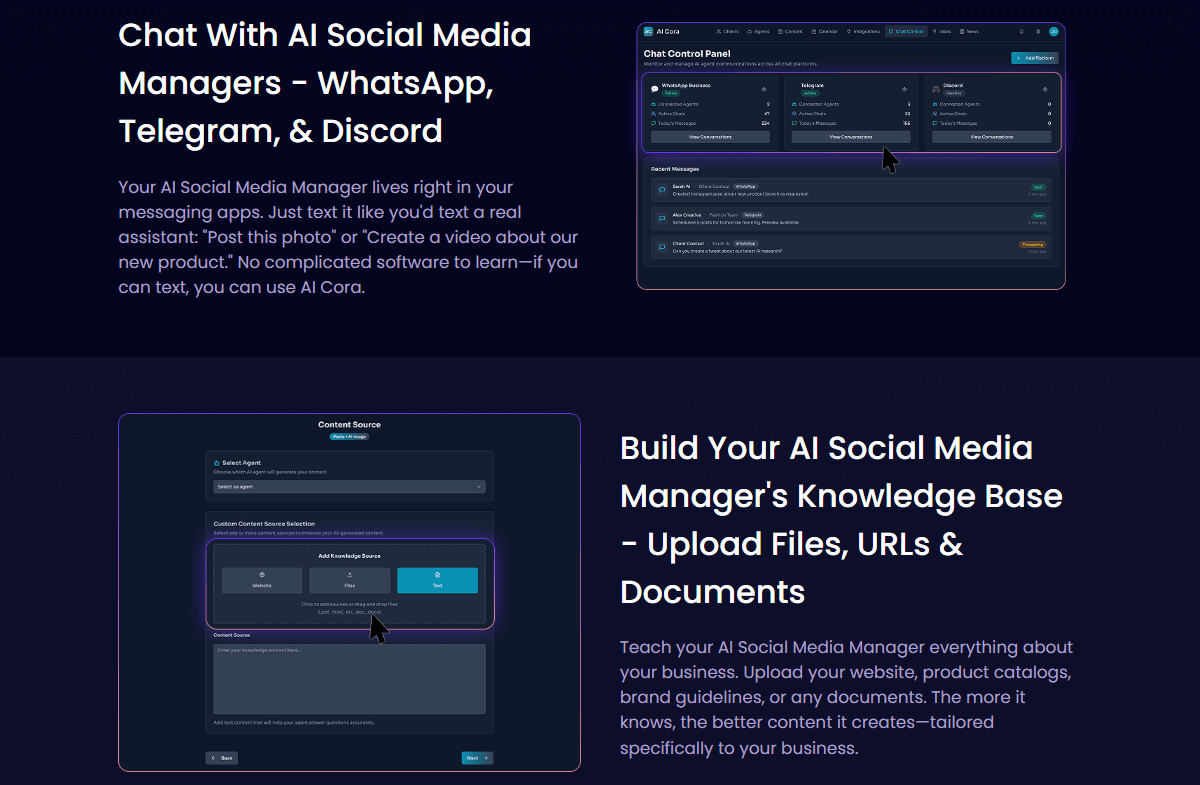Screen dimensions: 1200x785
Task: Click the Add Platform button
Action: pos(1034,58)
